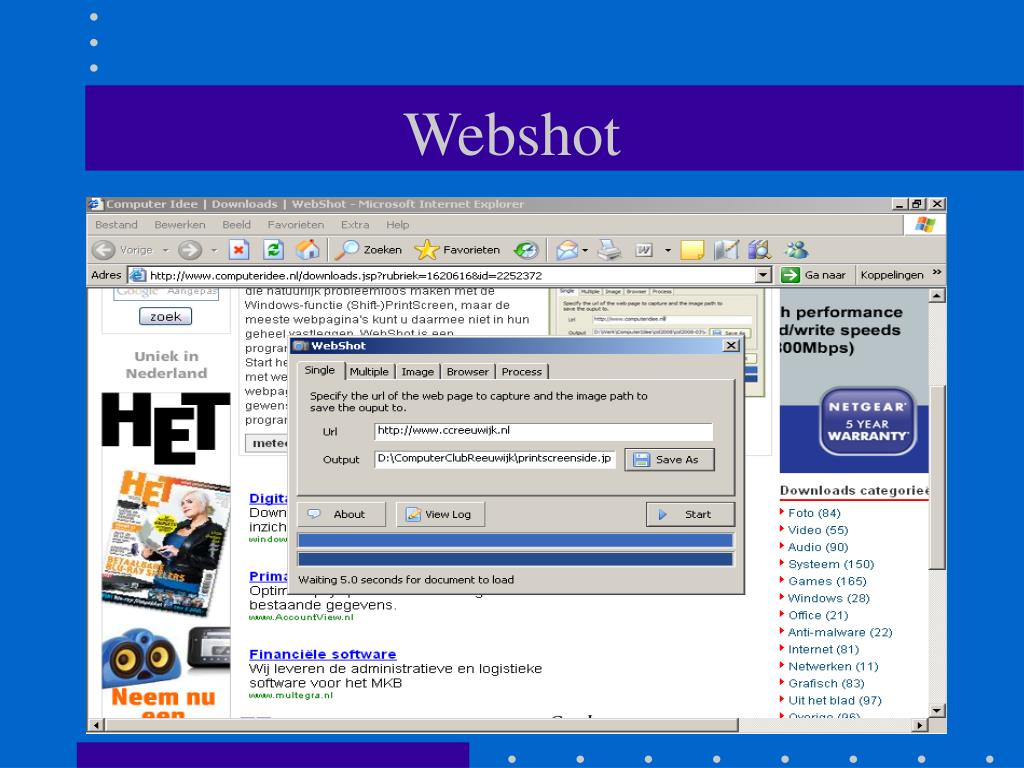Click the HET magazine cover image
The height and width of the screenshot is (768, 1024).
point(166,542)
